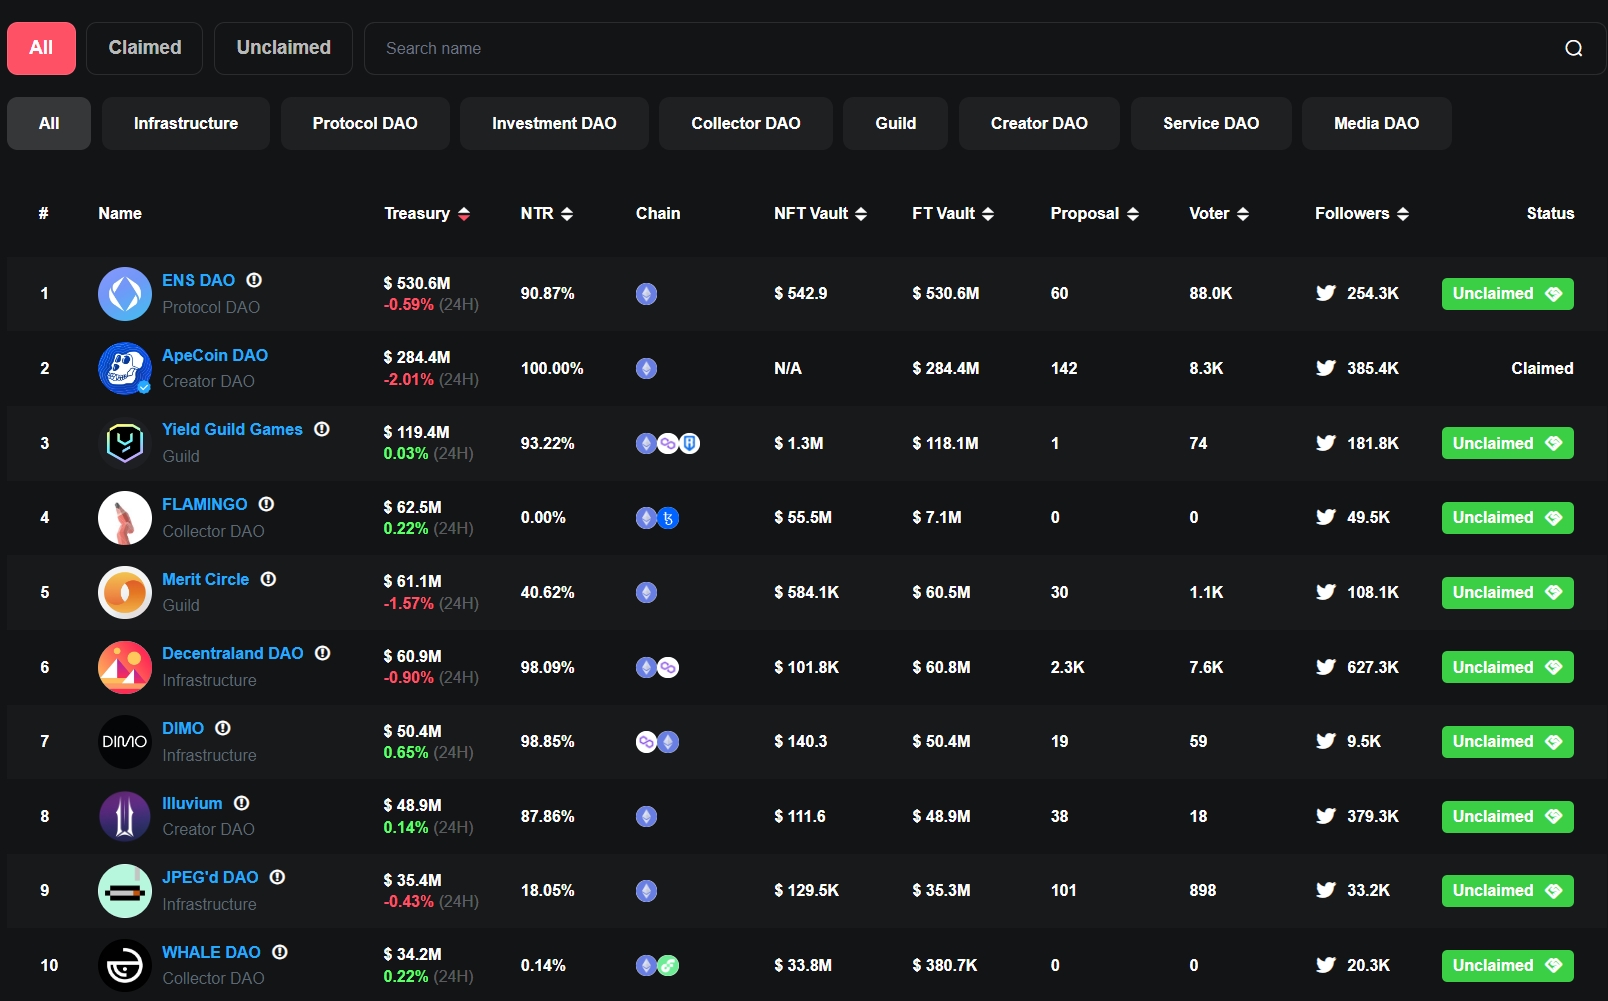Select the Investment DAO category tab
The height and width of the screenshot is (1001, 1608).
[x=554, y=124]
